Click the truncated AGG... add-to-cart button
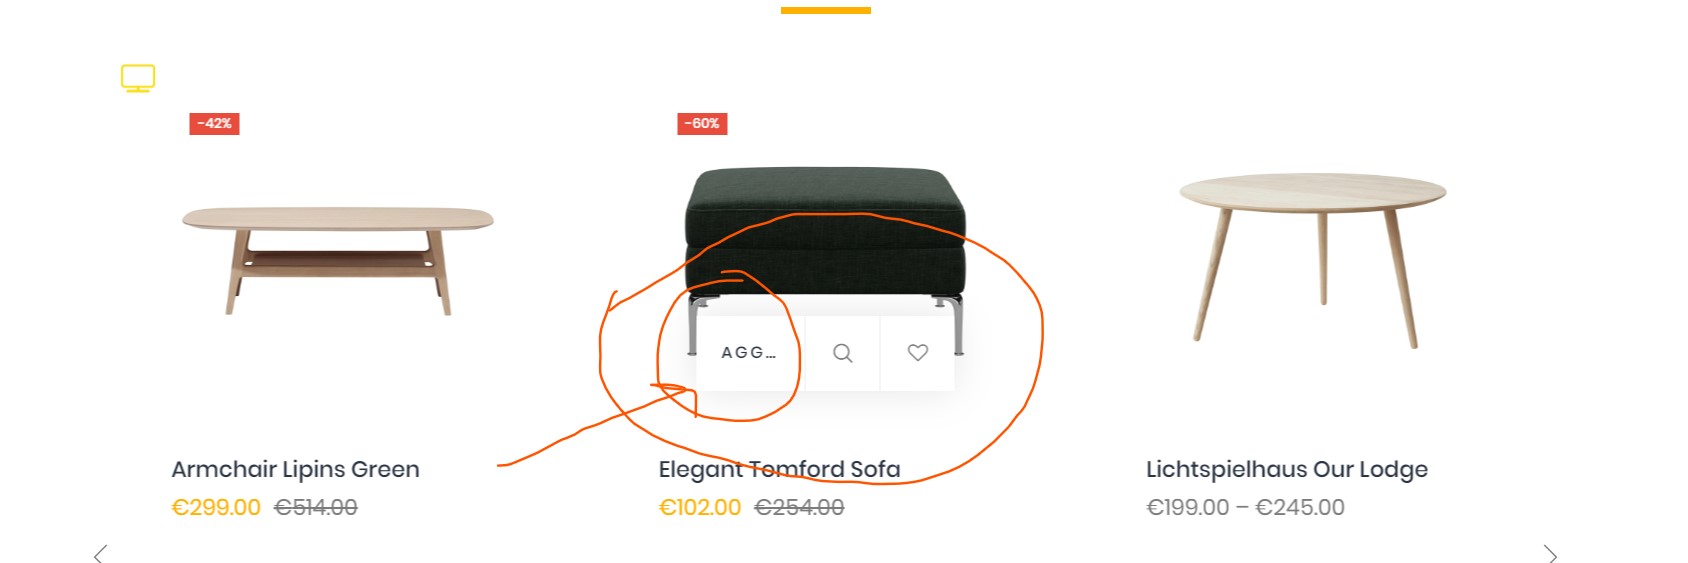This screenshot has height=563, width=1688. pyautogui.click(x=750, y=353)
